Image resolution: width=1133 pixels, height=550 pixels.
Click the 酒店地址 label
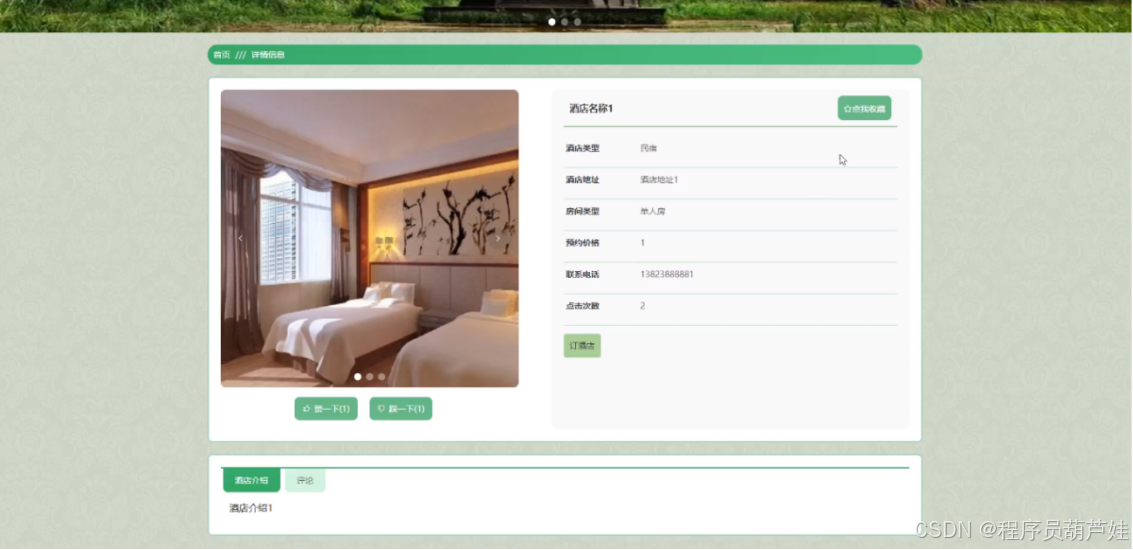pyautogui.click(x=582, y=179)
